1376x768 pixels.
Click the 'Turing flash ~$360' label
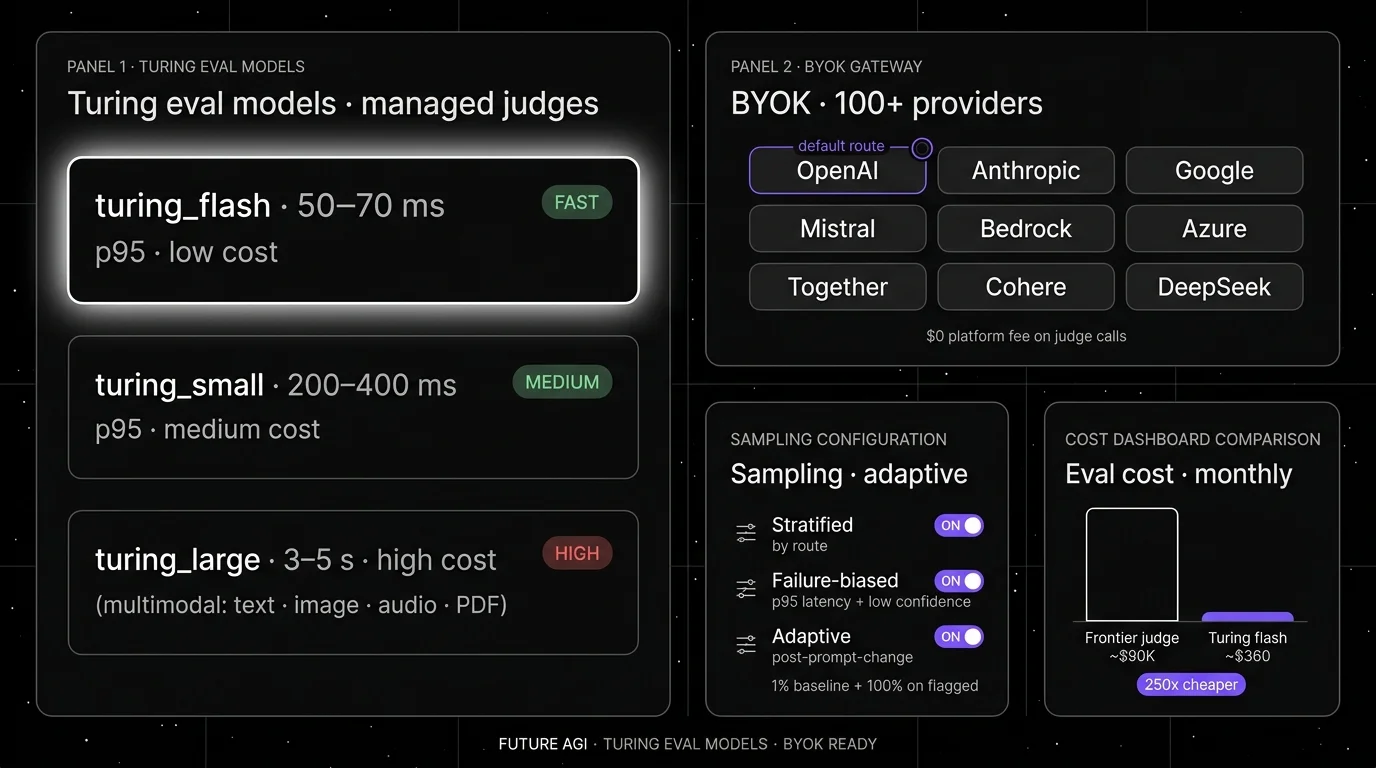(x=1247, y=647)
